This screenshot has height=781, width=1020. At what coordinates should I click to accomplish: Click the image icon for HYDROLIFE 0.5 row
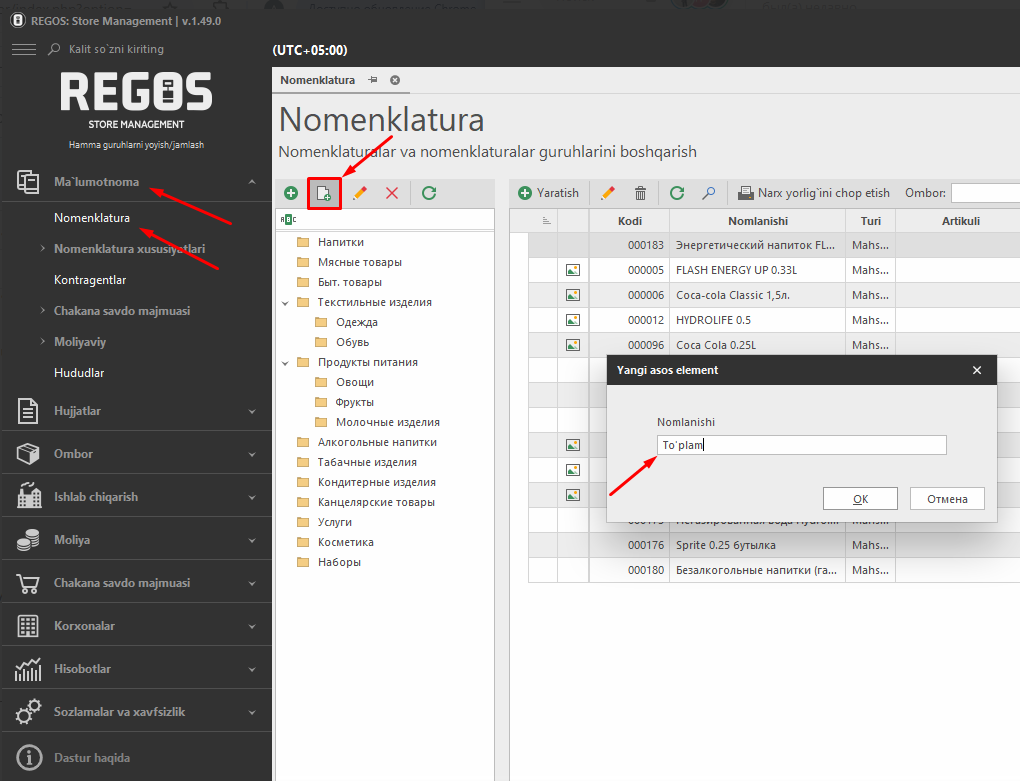[573, 320]
